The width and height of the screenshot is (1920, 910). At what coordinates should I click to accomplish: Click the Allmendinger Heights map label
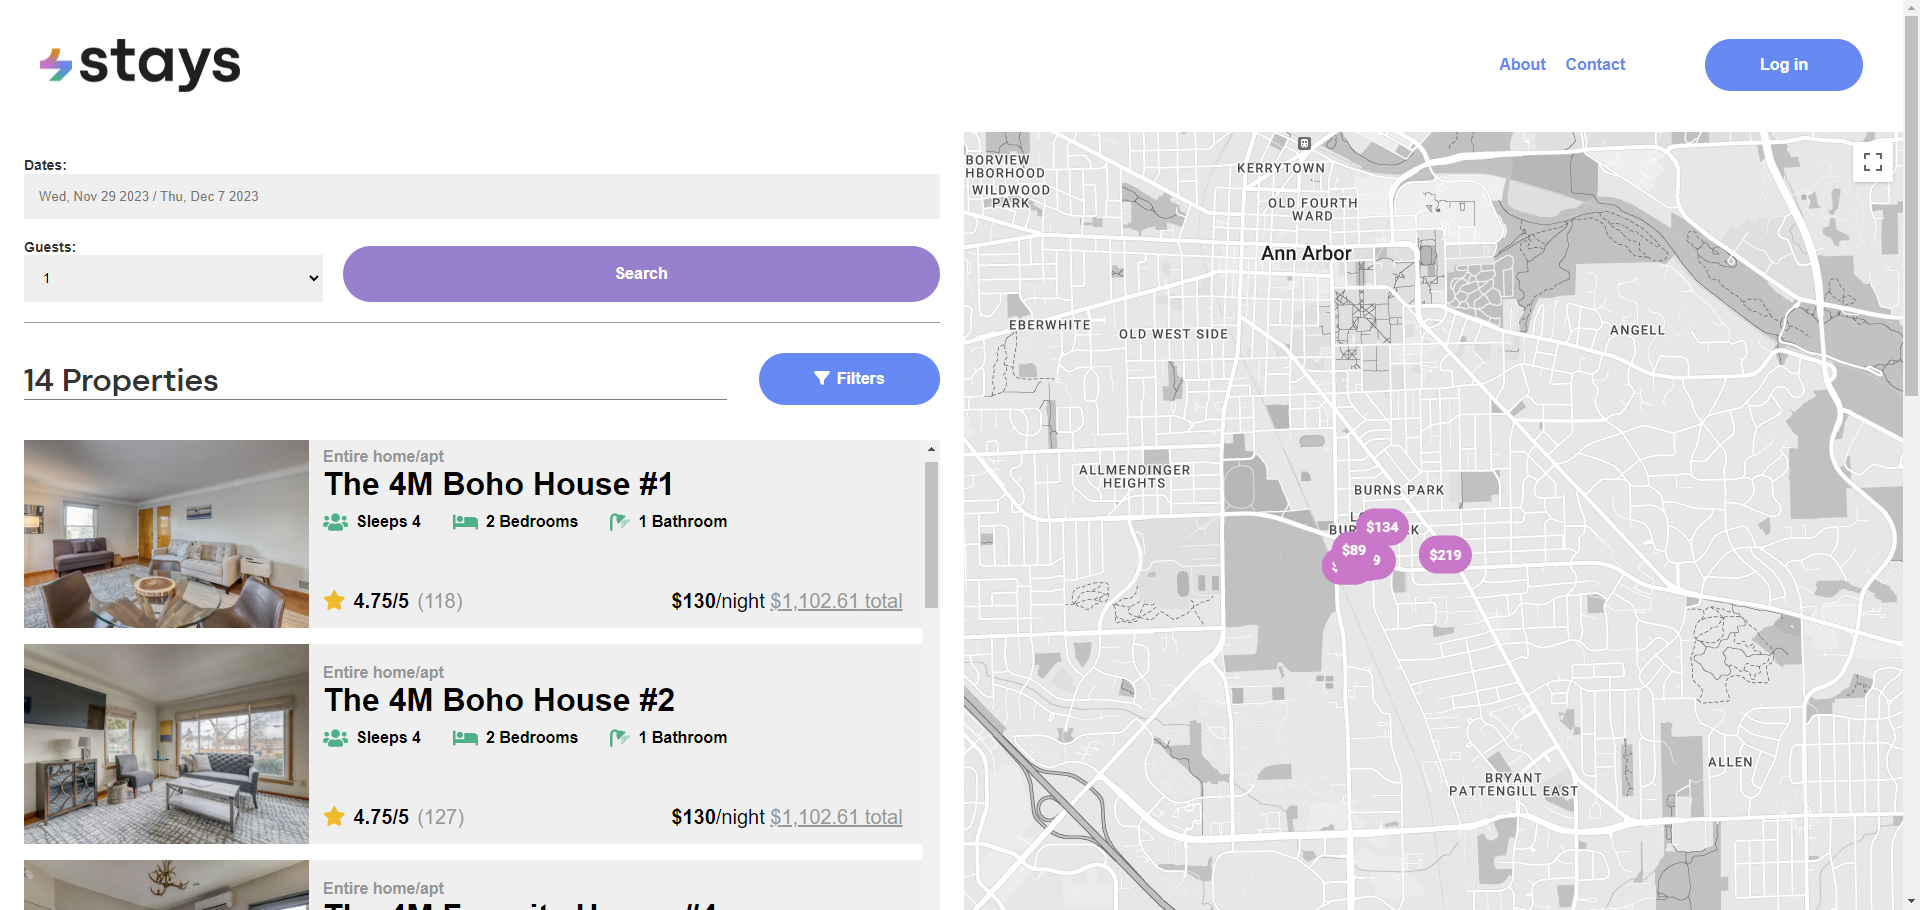click(x=1134, y=476)
